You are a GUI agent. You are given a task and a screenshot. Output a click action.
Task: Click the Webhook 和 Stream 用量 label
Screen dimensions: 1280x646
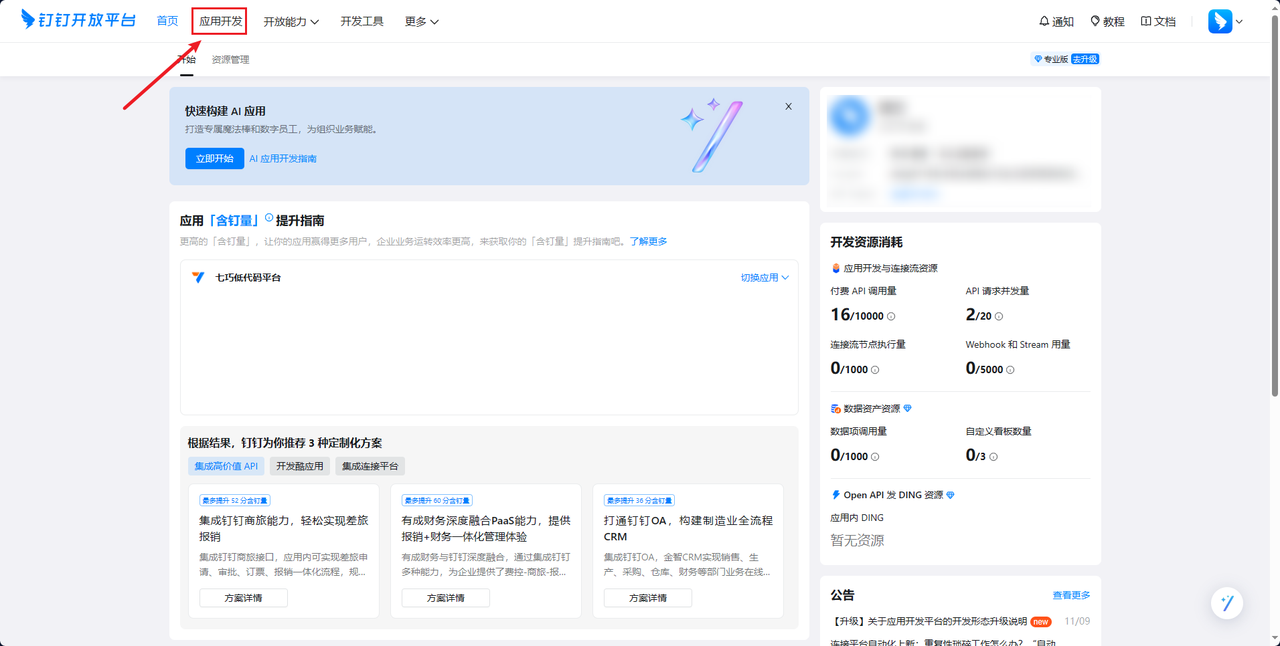[x=1018, y=344]
